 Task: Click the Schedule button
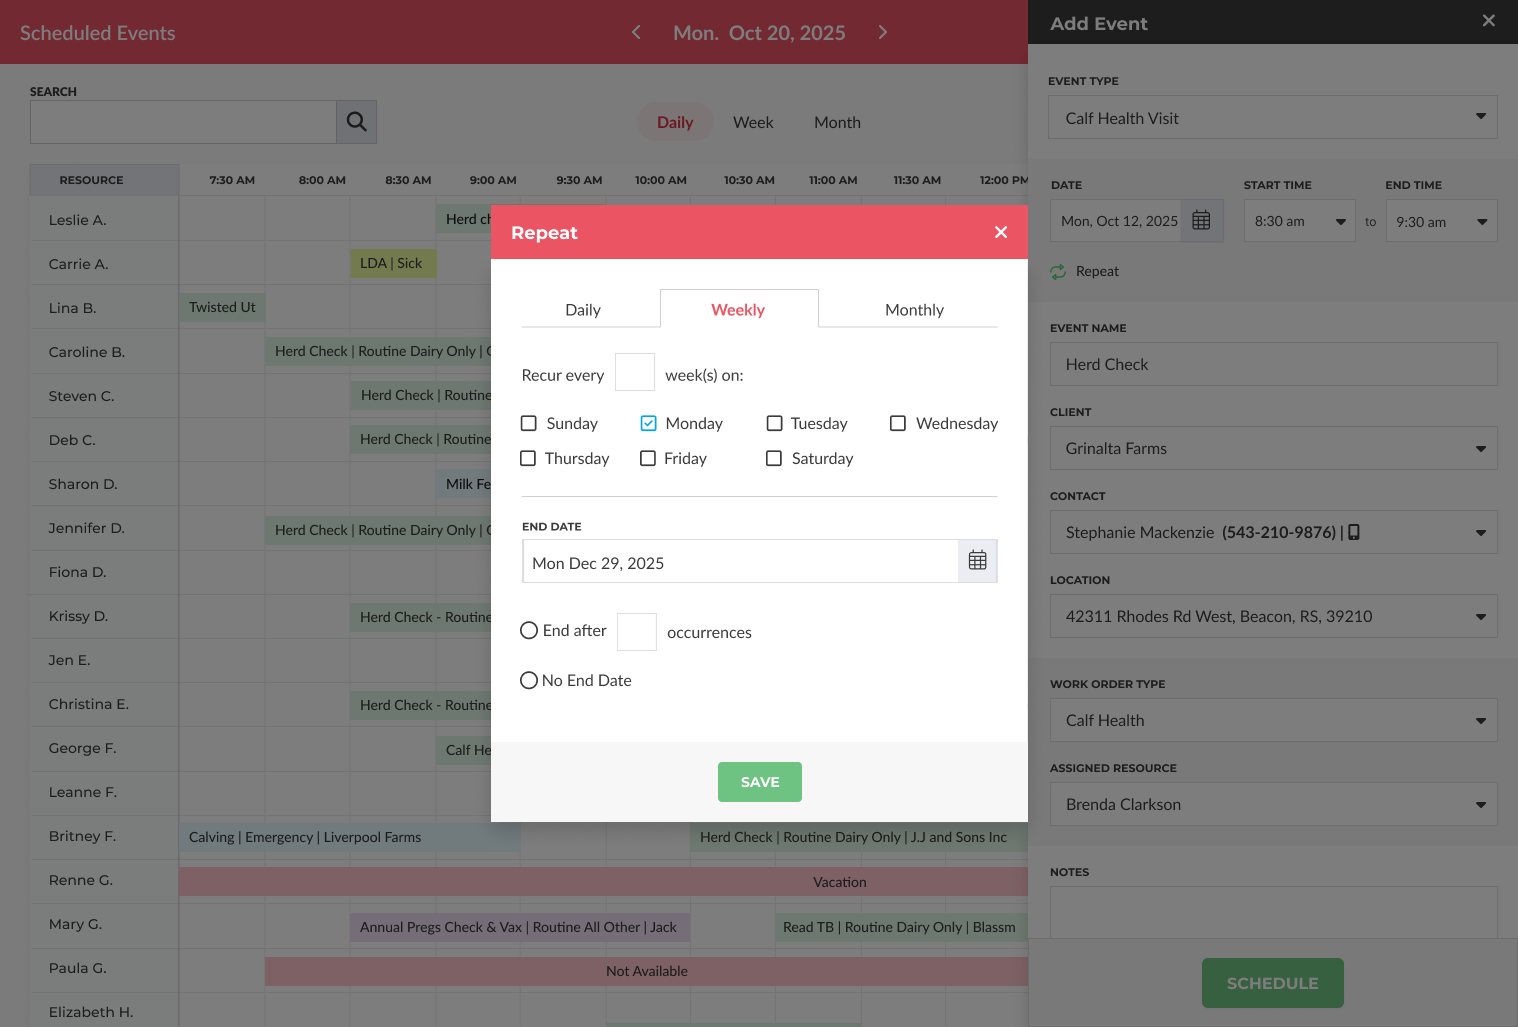[x=1272, y=983]
